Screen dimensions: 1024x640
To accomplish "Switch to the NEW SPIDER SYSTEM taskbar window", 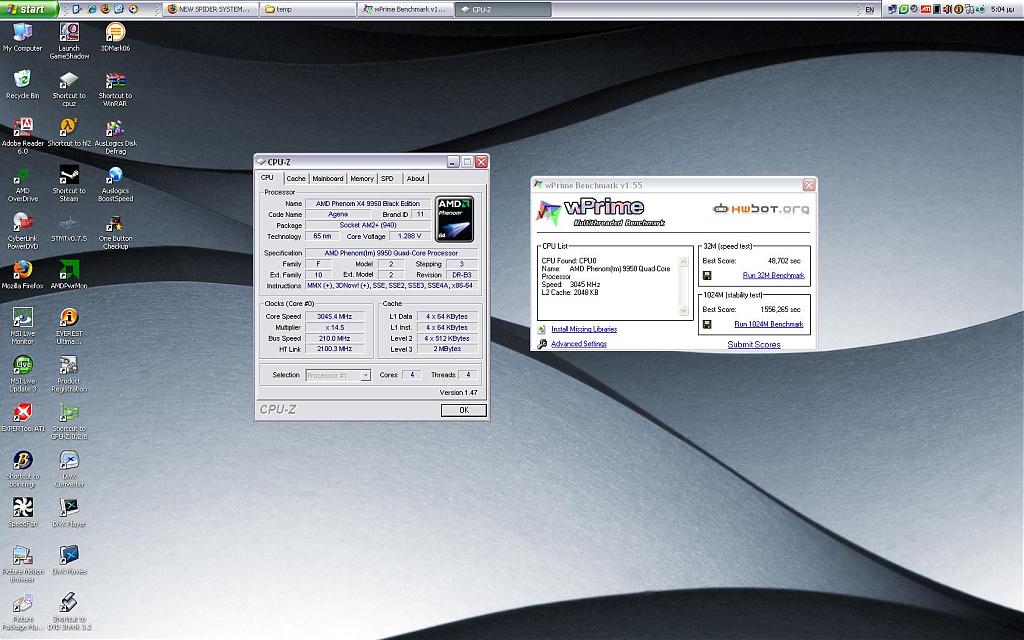I will pyautogui.click(x=210, y=9).
